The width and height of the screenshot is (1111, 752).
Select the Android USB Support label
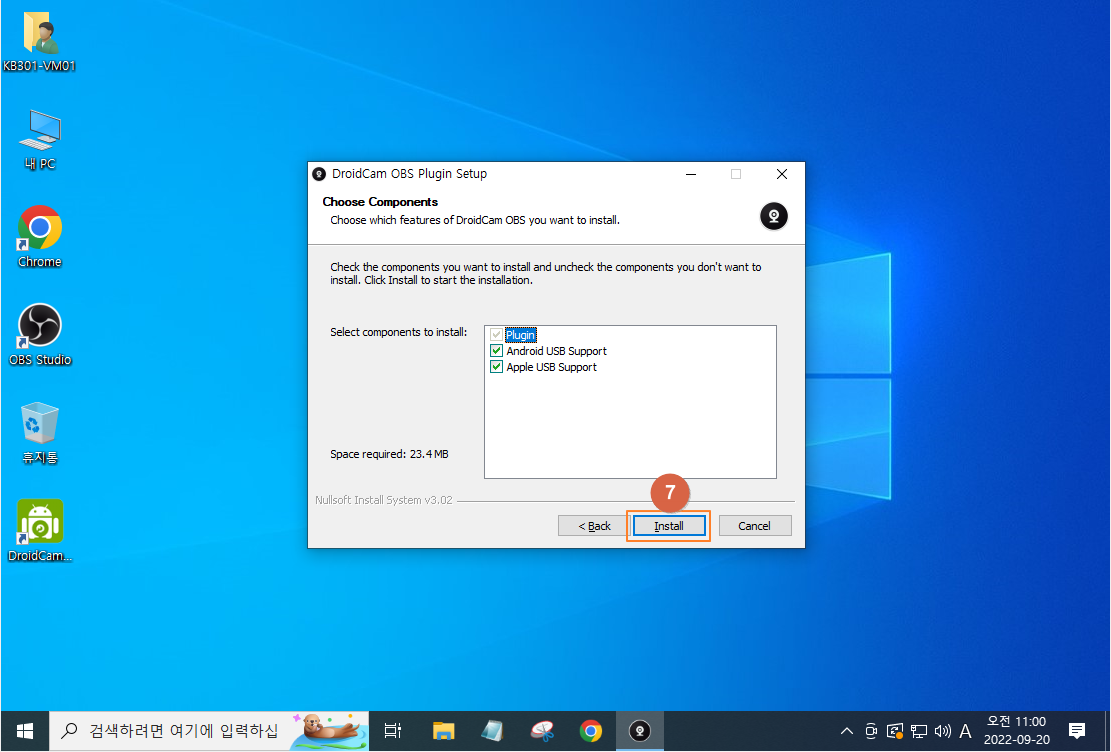click(556, 351)
